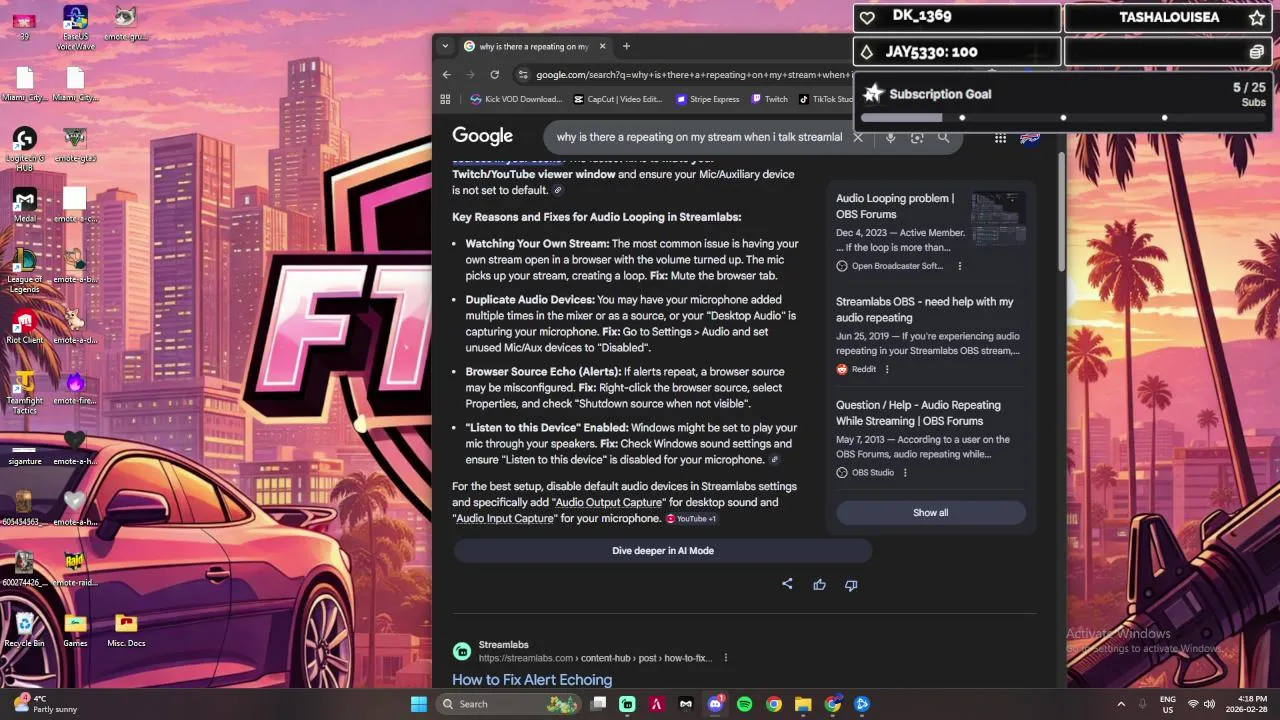The image size is (1280, 720).
Task: Open the CapCut Video Editor bookmark
Action: pos(617,99)
